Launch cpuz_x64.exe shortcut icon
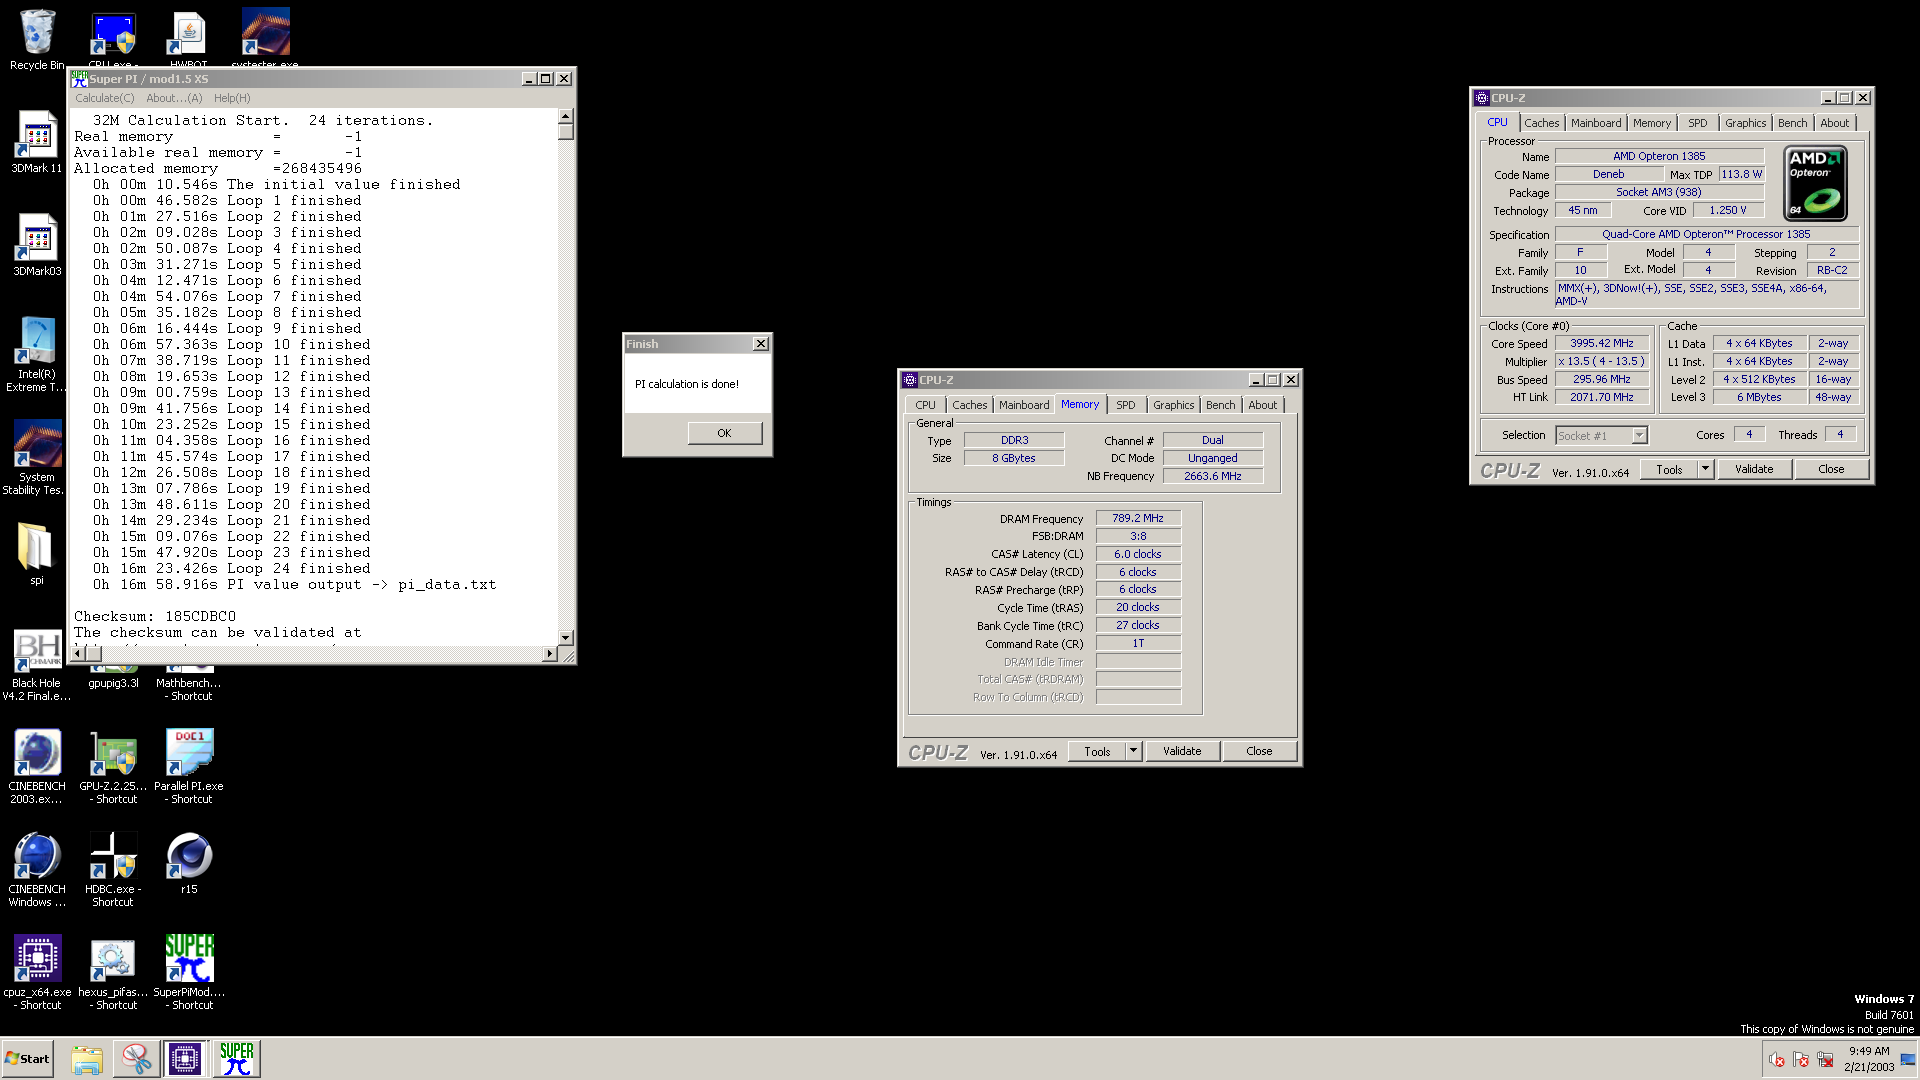Screen dimensions: 1920x1080 tap(37, 973)
